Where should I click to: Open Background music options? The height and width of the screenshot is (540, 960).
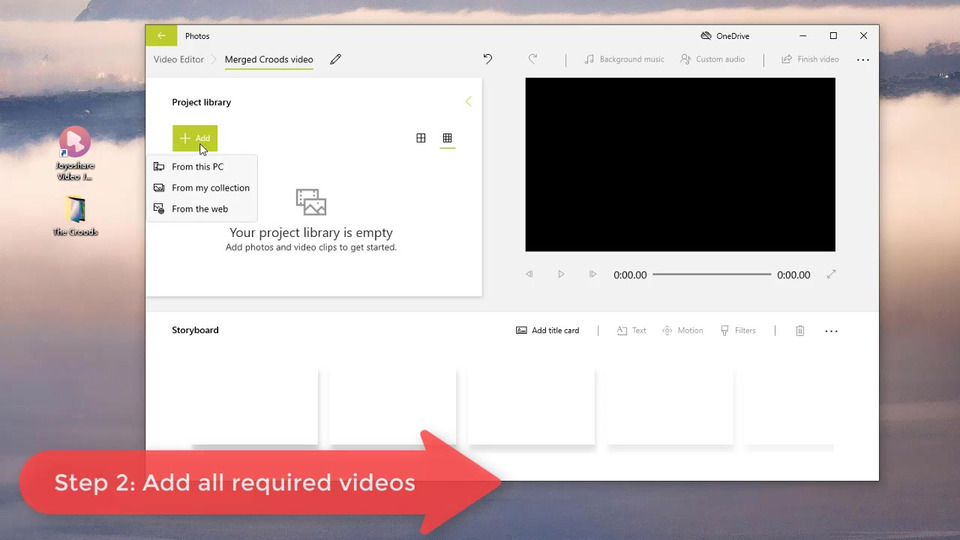tap(624, 59)
